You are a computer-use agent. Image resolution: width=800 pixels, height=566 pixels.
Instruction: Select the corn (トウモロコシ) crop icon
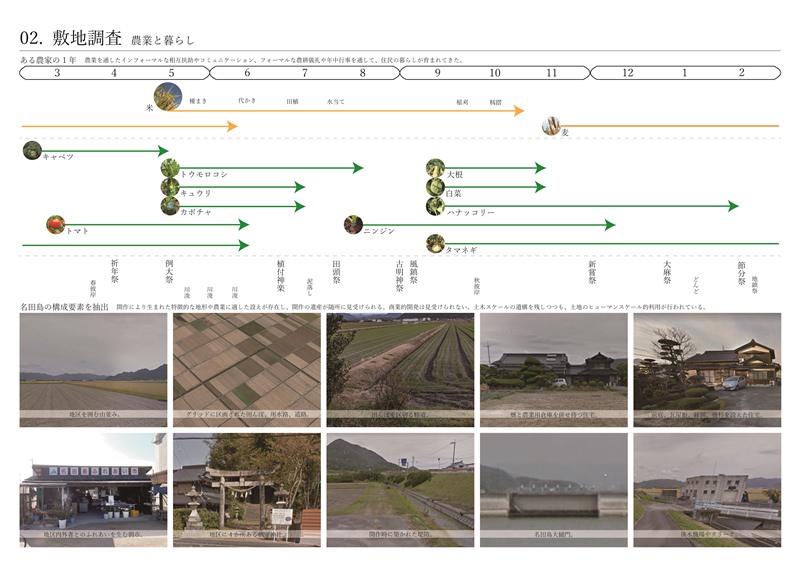170,168
